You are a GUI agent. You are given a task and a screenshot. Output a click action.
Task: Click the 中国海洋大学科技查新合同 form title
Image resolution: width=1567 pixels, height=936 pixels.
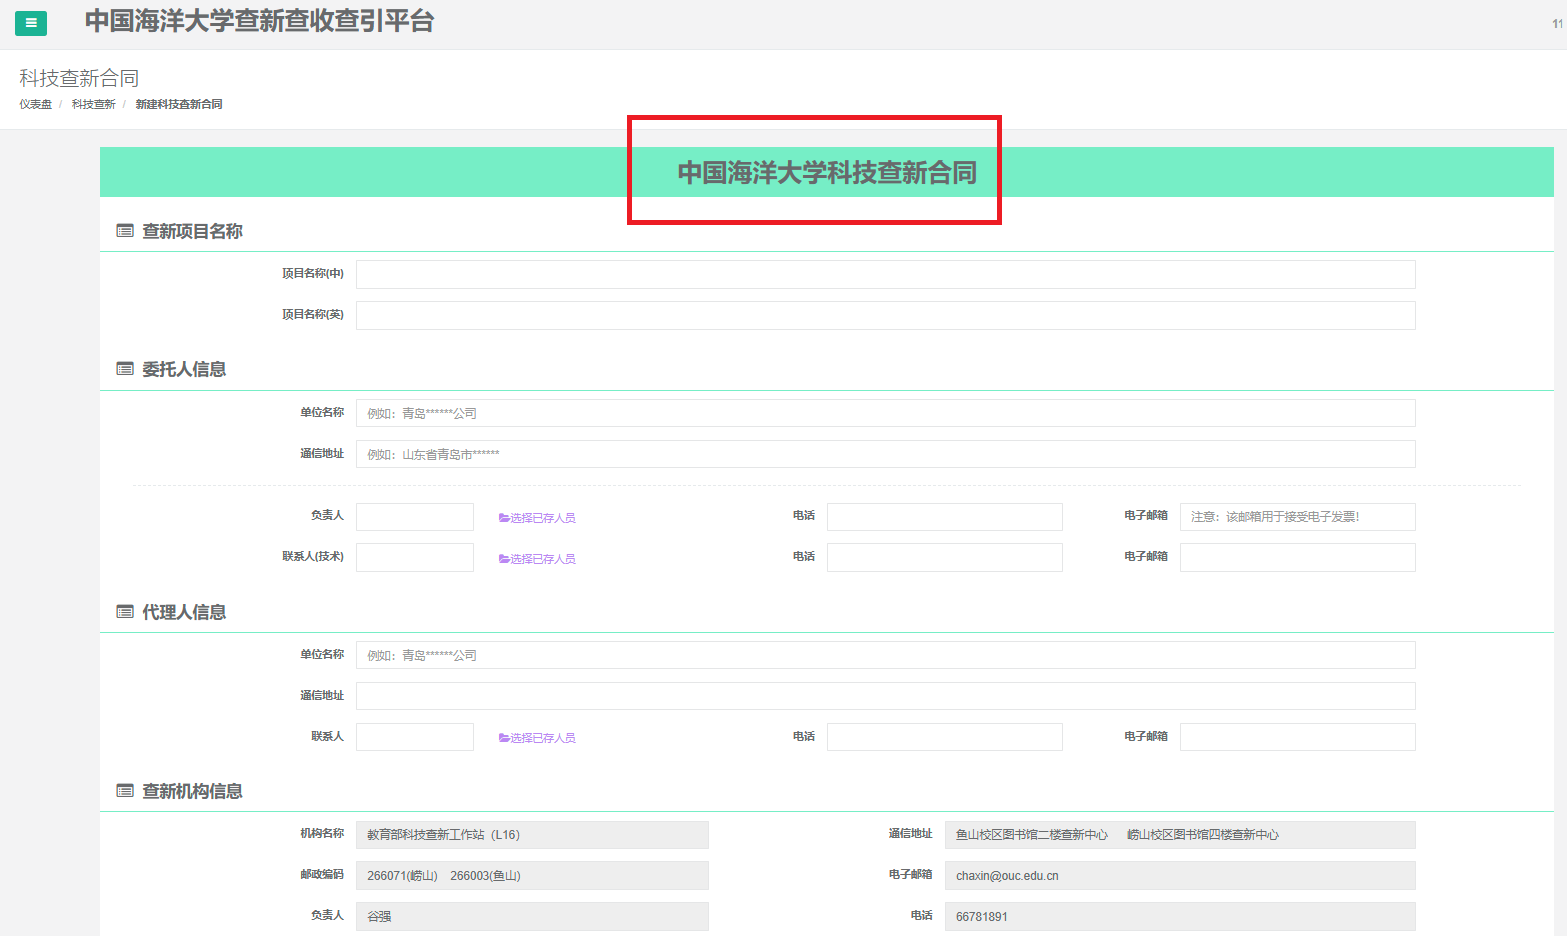[x=827, y=173]
